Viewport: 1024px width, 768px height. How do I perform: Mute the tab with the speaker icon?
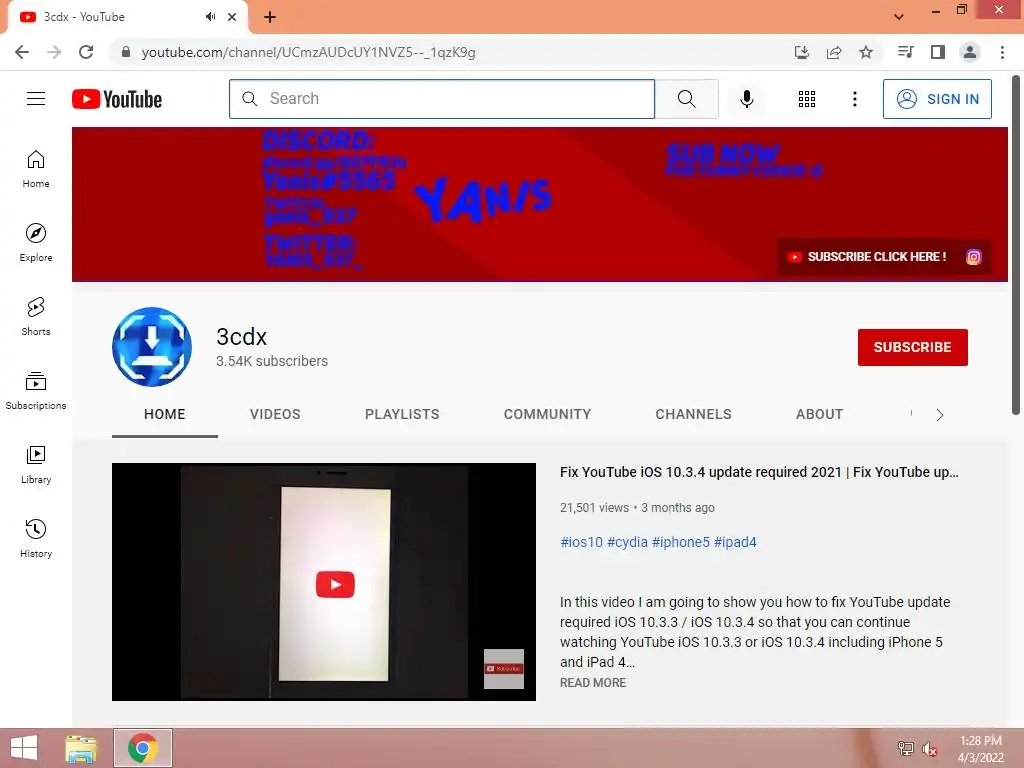tap(210, 17)
